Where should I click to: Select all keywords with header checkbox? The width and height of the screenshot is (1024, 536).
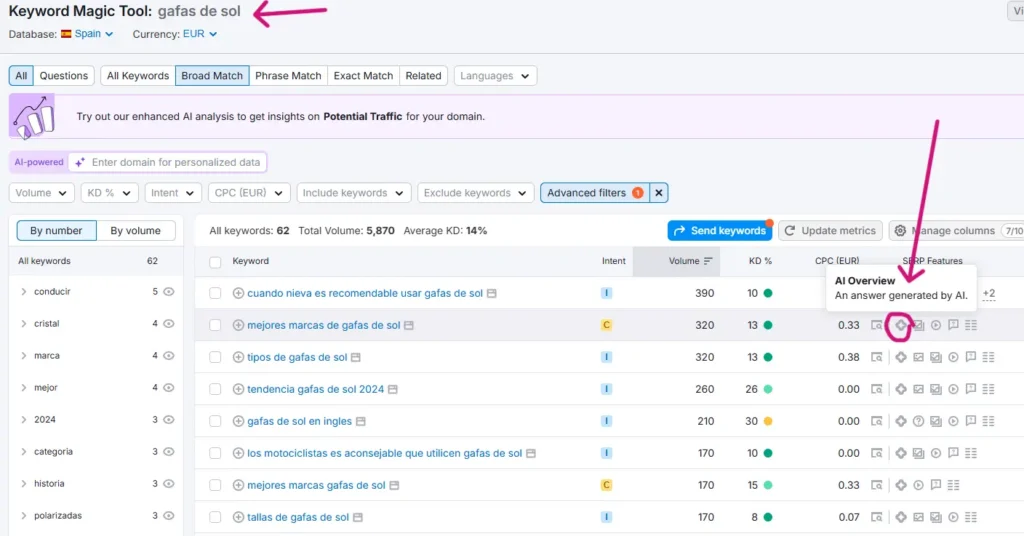pyautogui.click(x=215, y=262)
